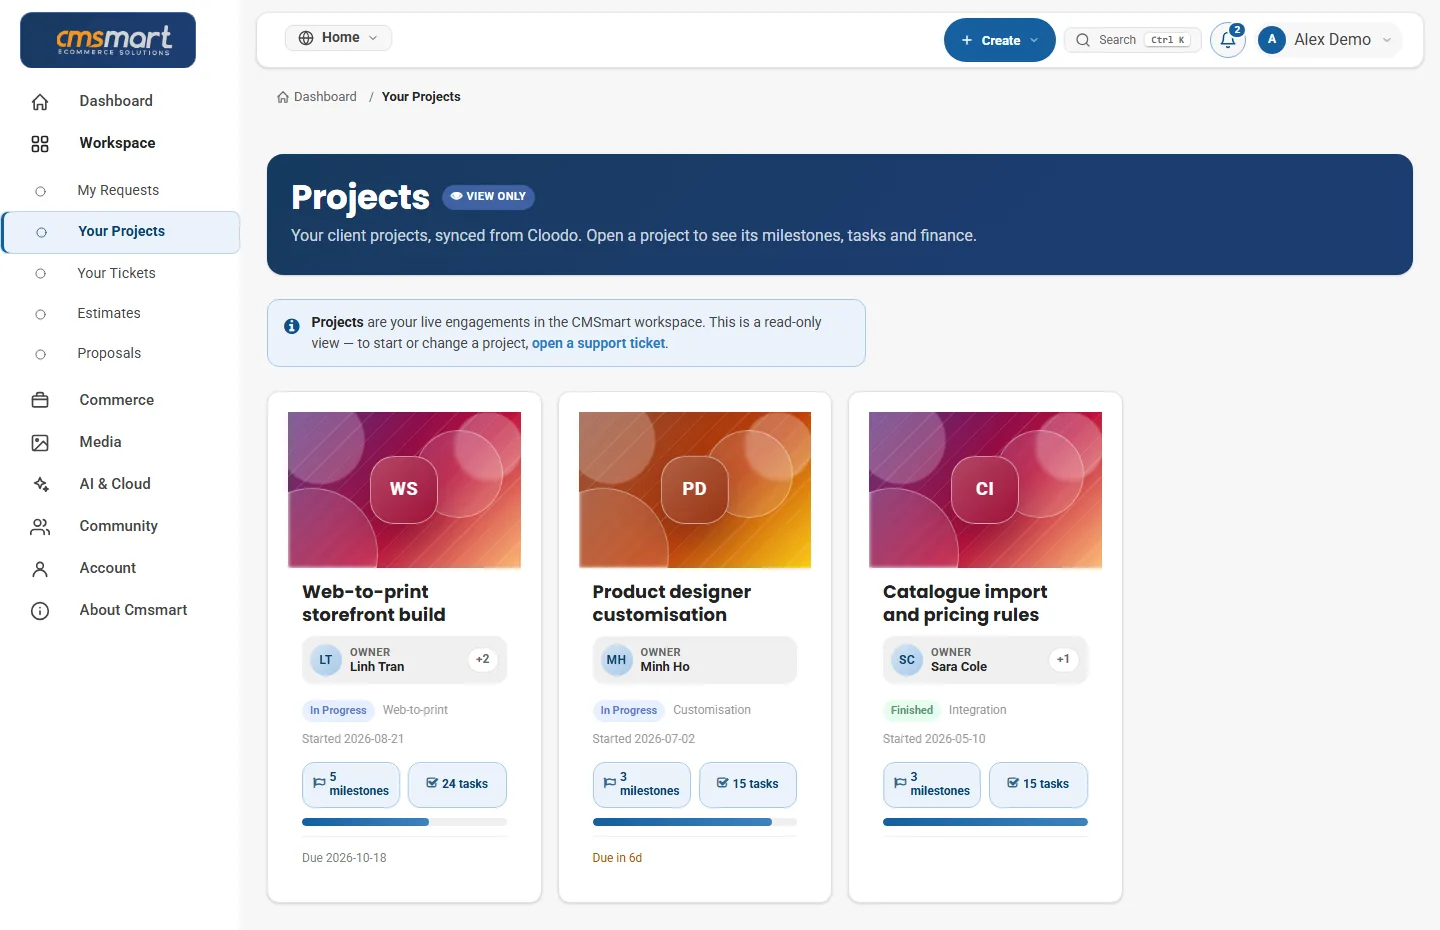This screenshot has width=1440, height=930.
Task: Show the +2 extra members on Linh Tran card
Action: [483, 660]
